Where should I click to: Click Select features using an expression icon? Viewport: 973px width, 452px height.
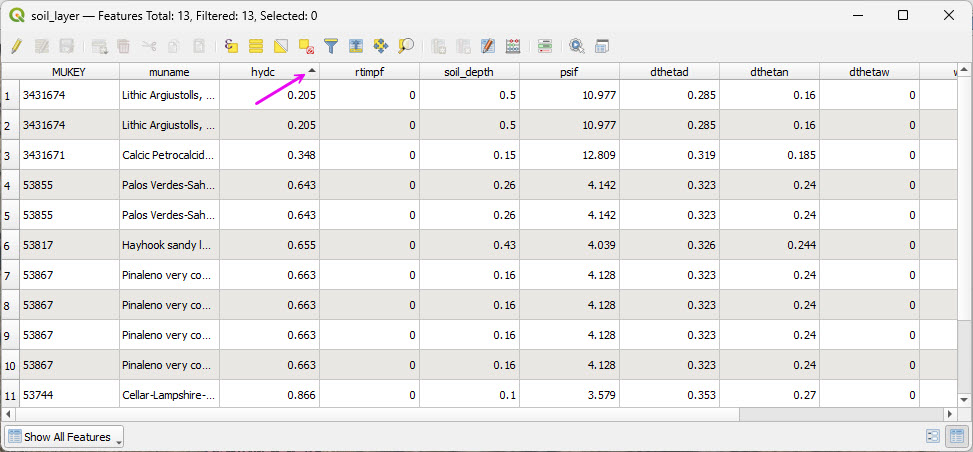(231, 46)
